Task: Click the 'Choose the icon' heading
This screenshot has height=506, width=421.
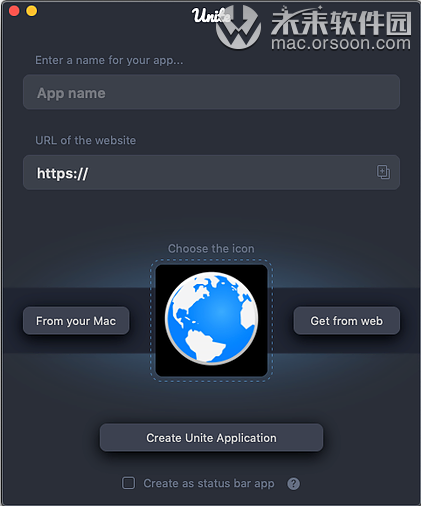Action: click(211, 248)
